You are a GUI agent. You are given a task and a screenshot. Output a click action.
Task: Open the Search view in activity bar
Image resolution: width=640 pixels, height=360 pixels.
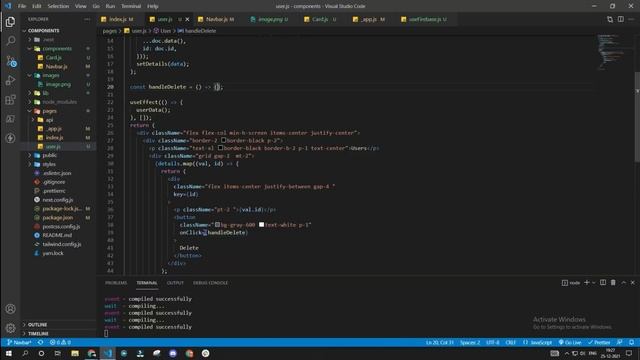[11, 41]
